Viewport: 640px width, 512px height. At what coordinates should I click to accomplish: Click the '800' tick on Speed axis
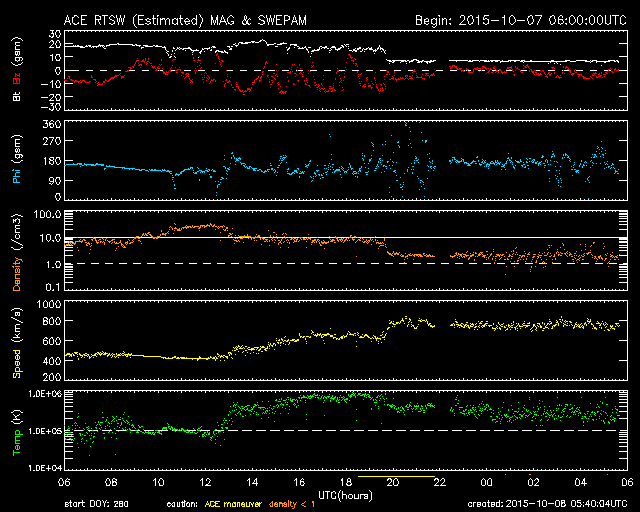coord(52,321)
